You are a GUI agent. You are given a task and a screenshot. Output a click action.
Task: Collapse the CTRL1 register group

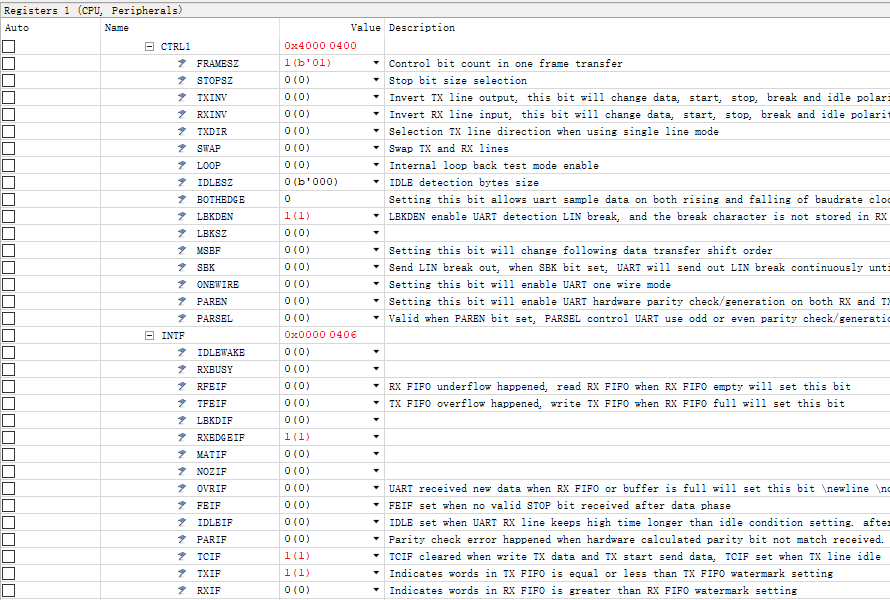[x=149, y=47]
